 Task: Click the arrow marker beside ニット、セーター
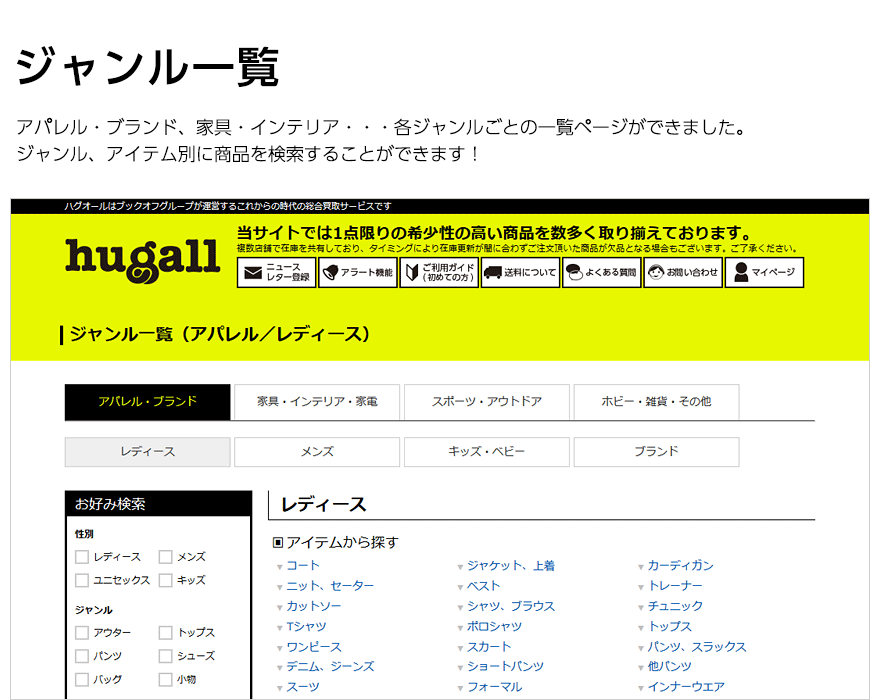point(279,587)
